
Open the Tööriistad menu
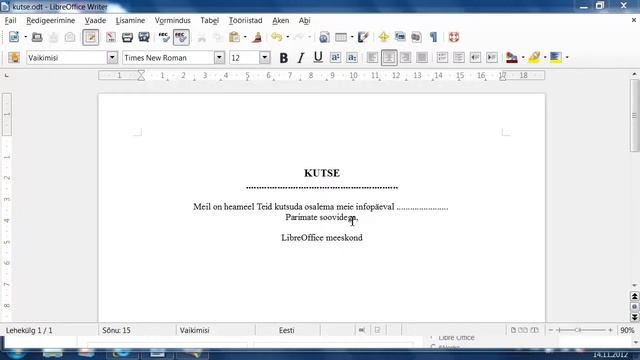click(x=245, y=20)
